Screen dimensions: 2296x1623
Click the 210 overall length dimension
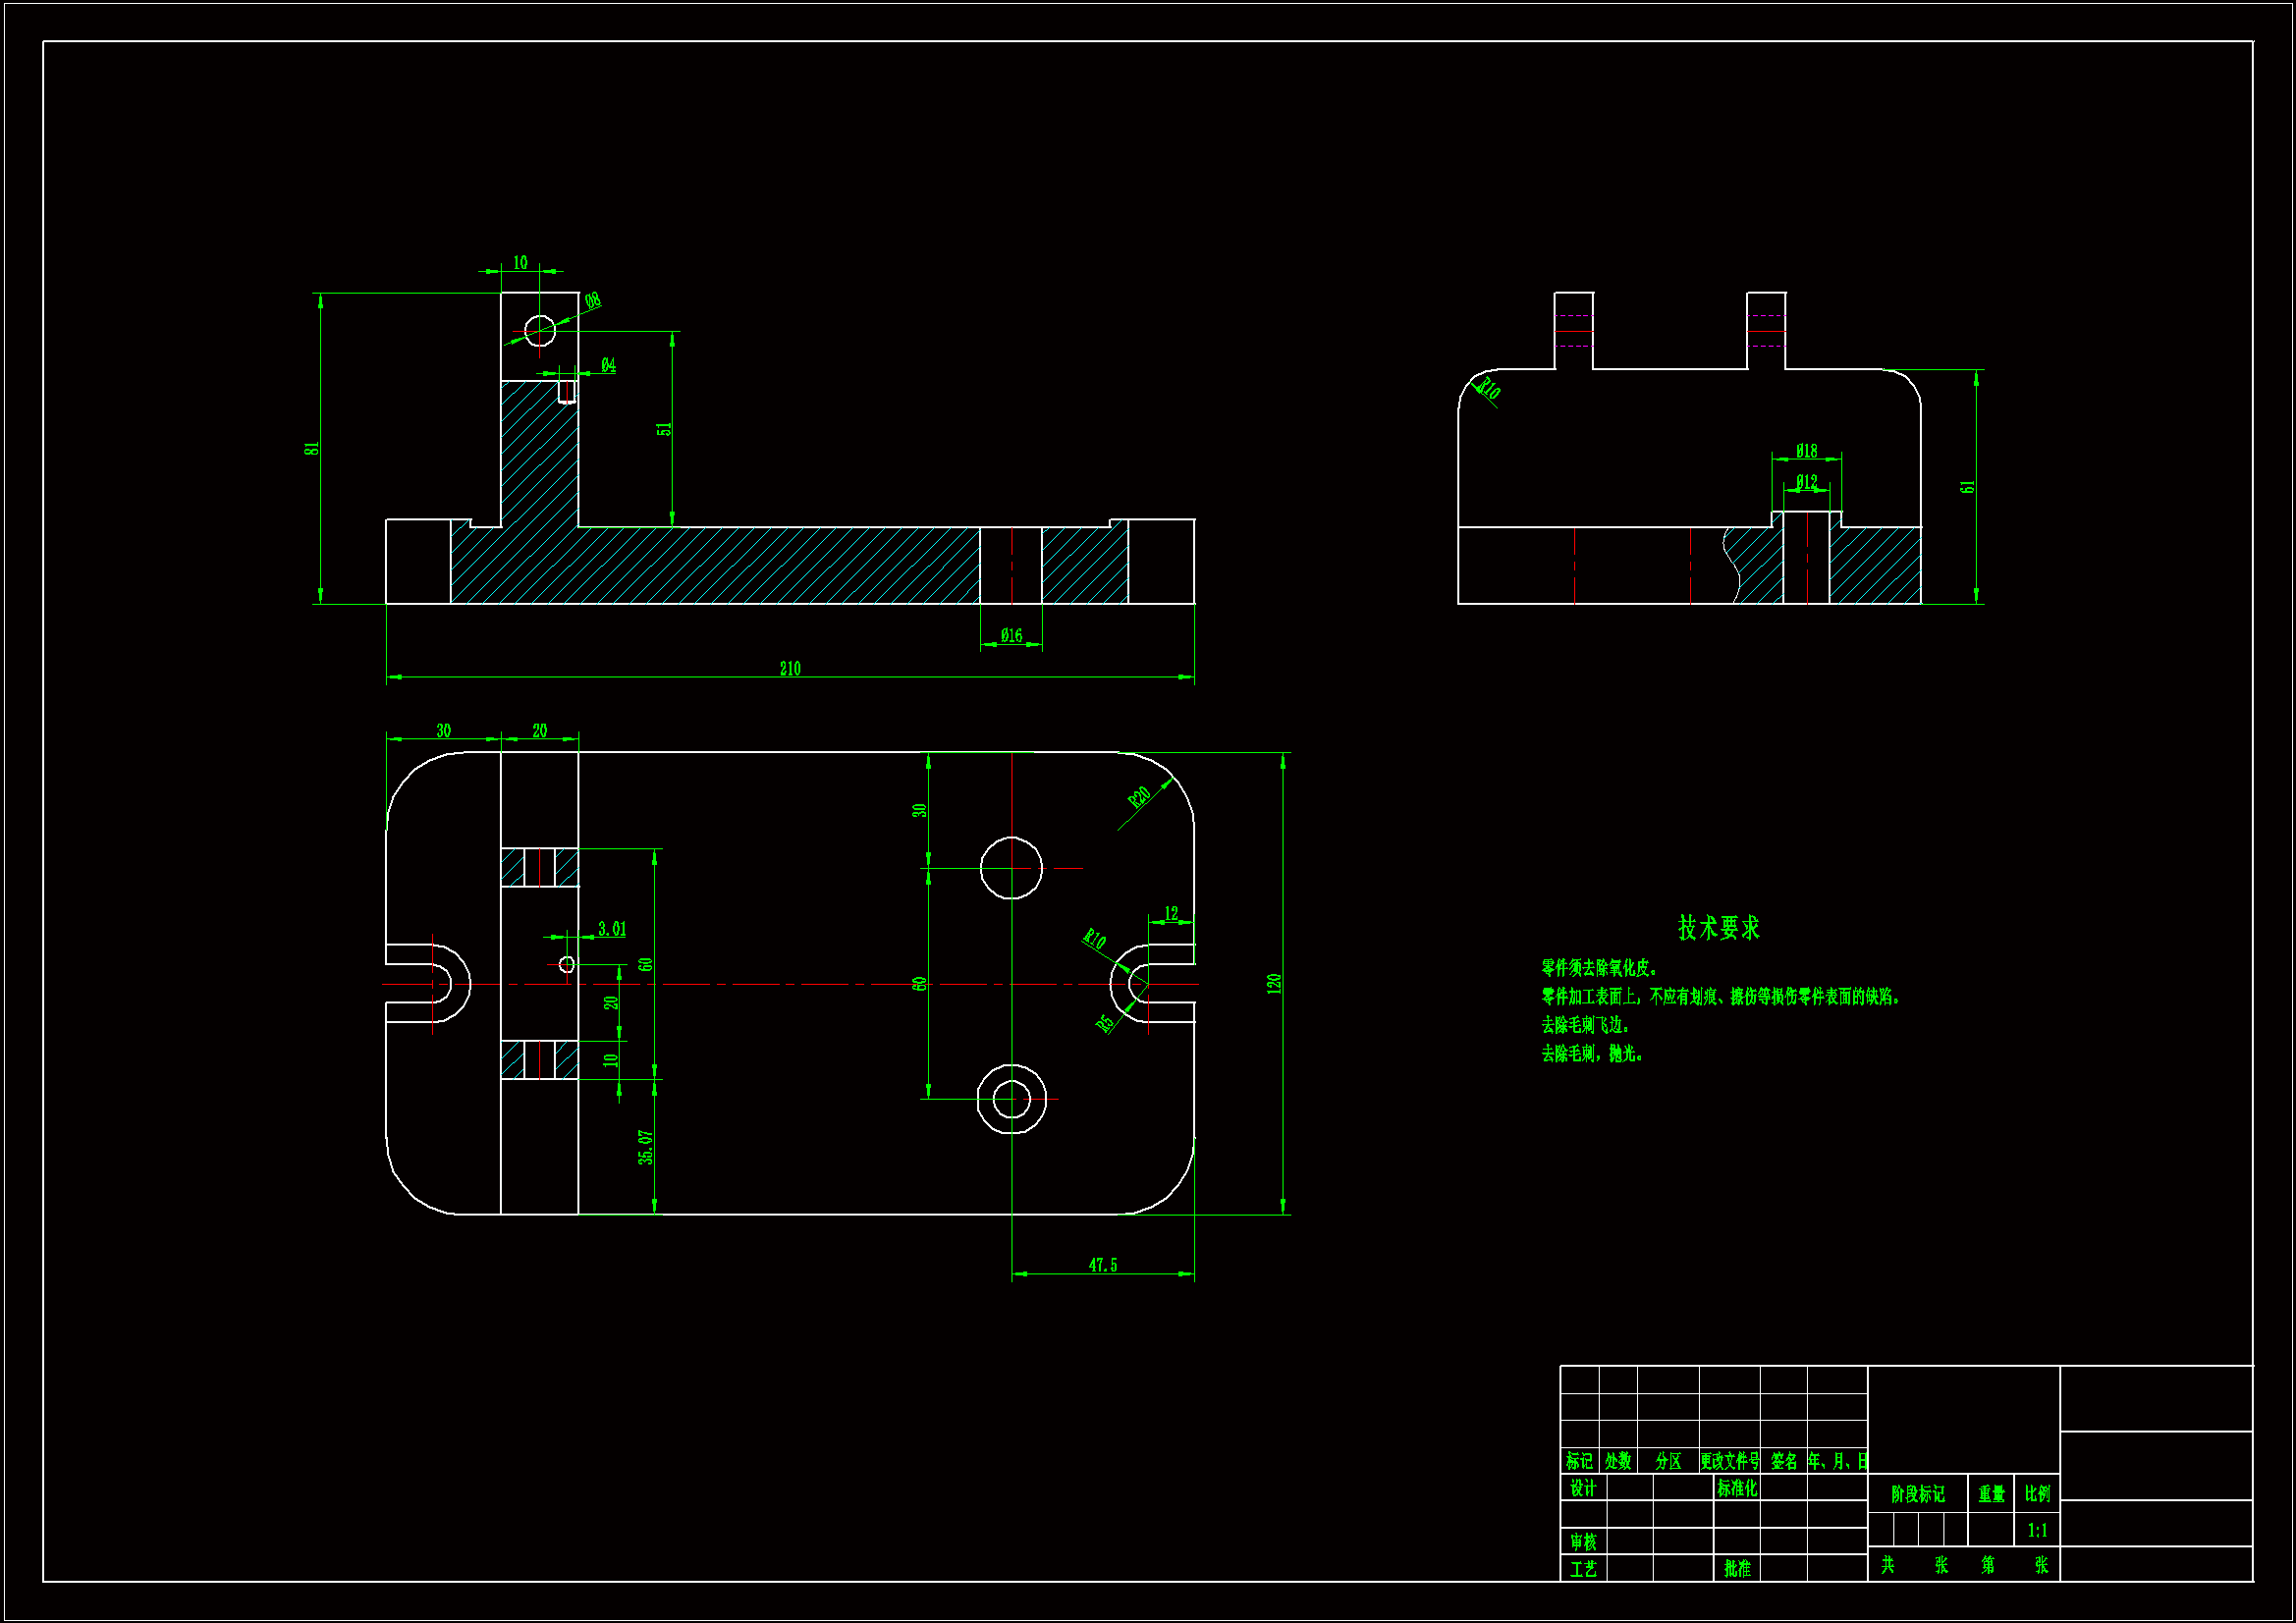tap(790, 668)
